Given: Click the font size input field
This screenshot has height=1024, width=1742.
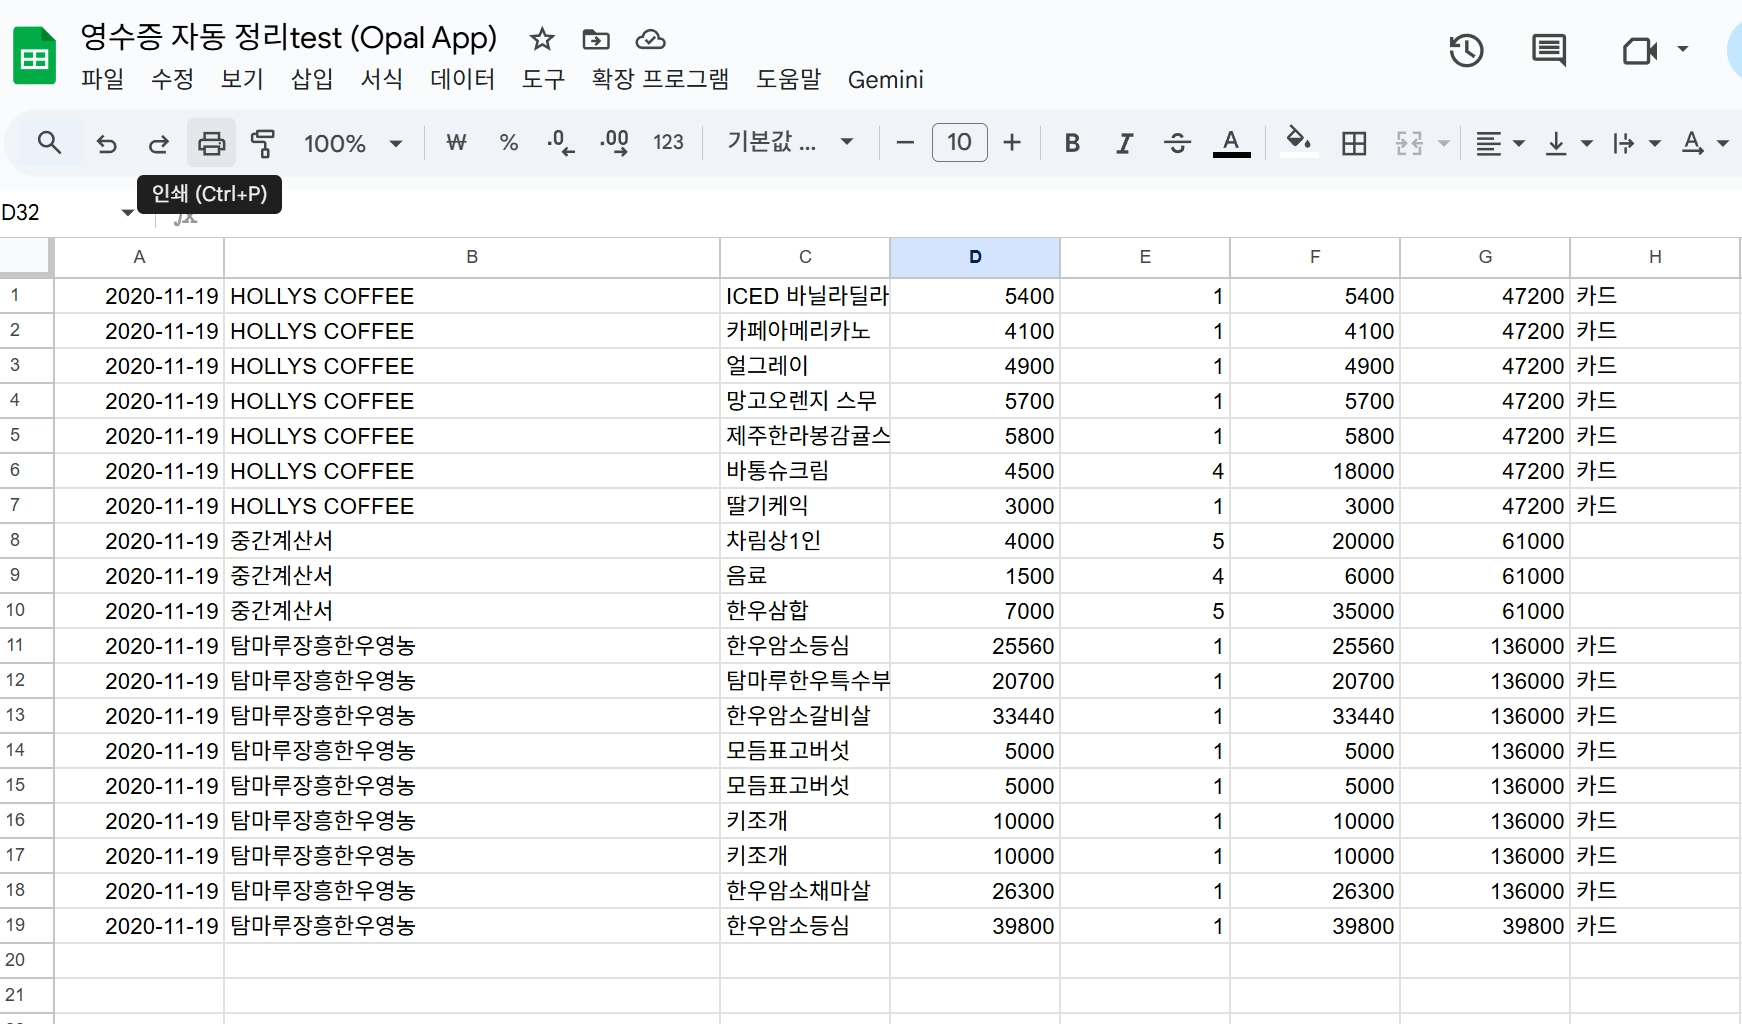Looking at the screenshot, I should click(x=959, y=143).
